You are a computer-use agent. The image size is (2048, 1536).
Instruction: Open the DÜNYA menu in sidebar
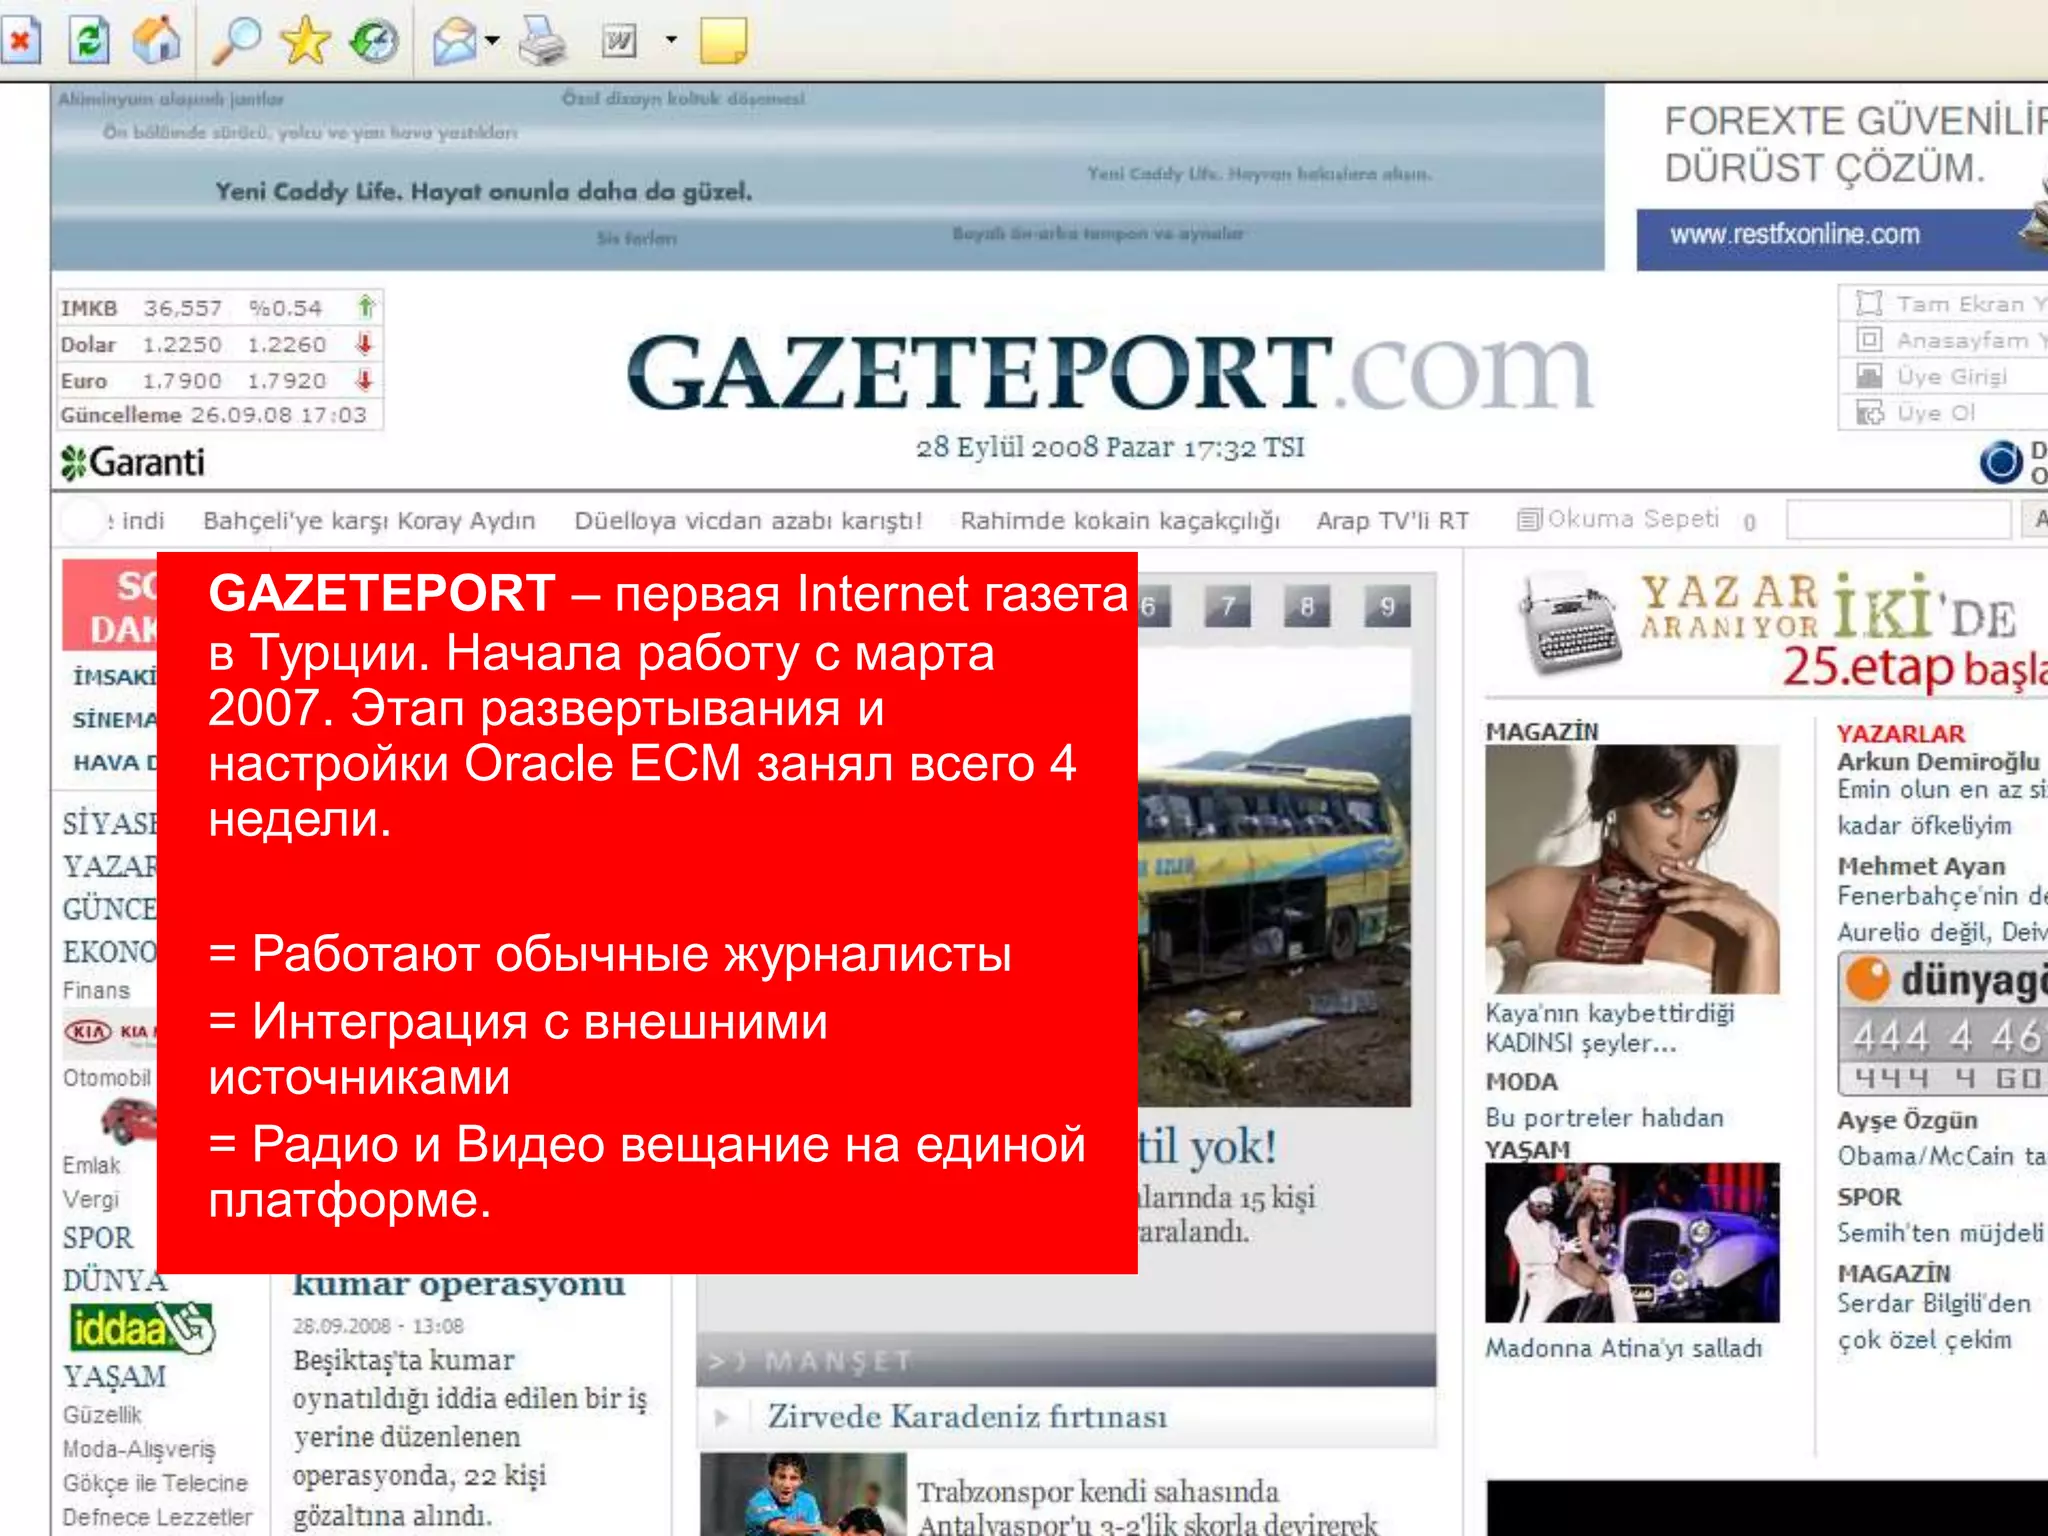point(114,1280)
